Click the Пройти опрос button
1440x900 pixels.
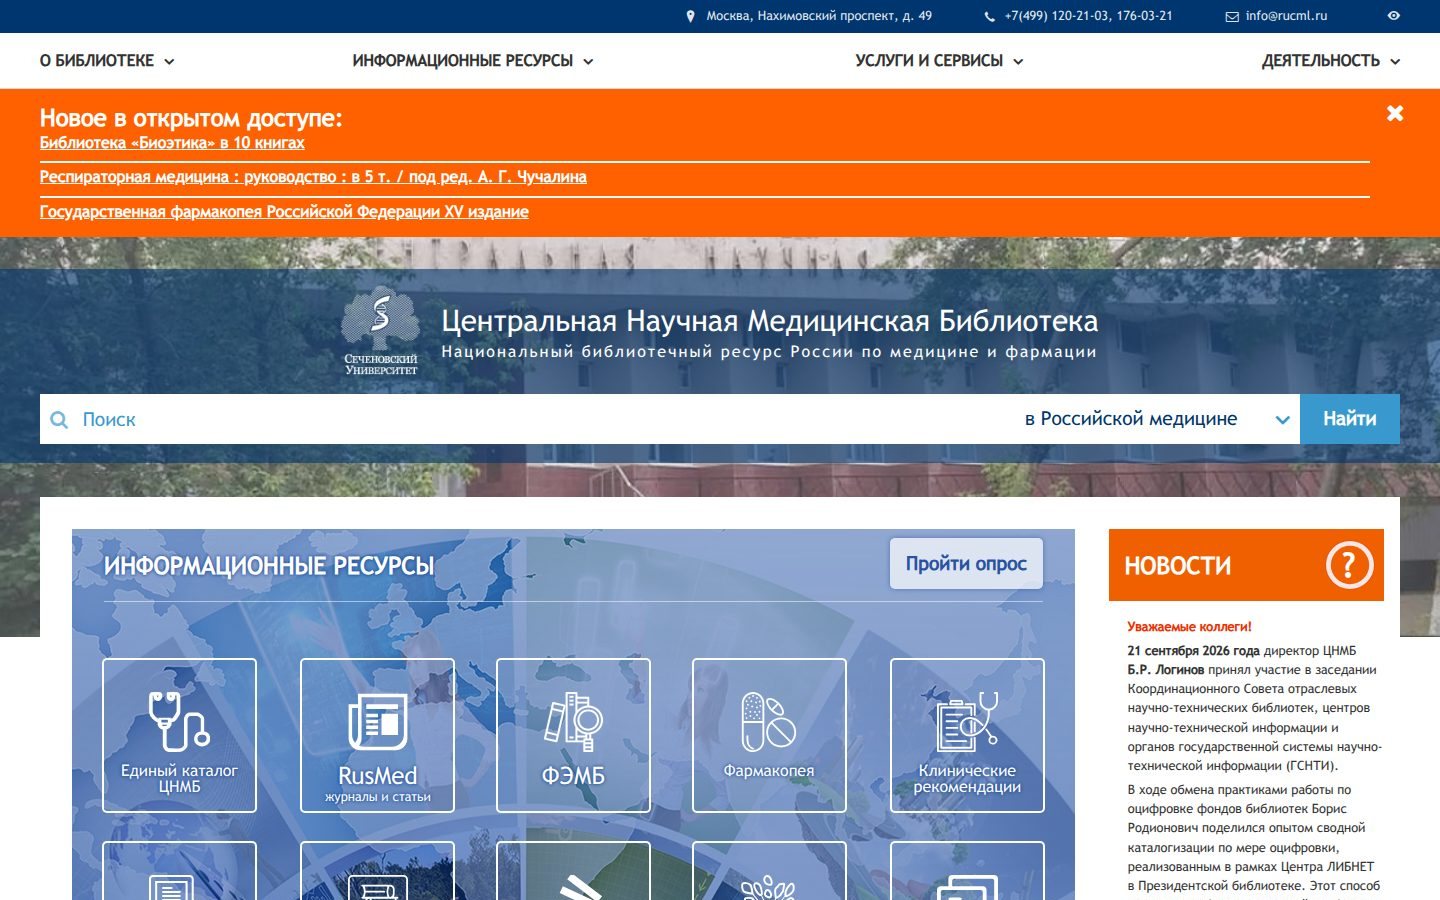[966, 564]
